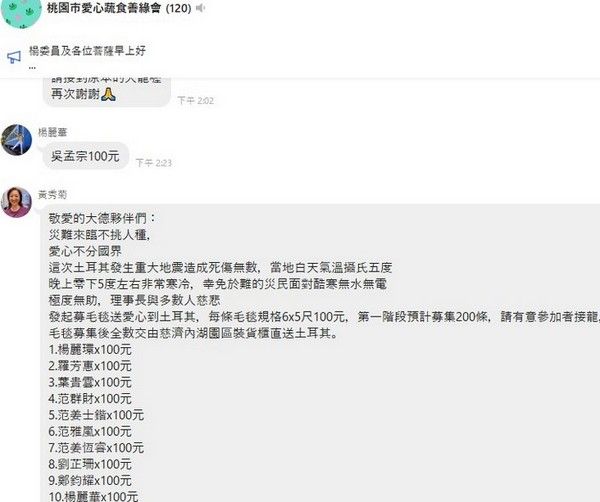This screenshot has width=600, height=502.
Task: Click the message bubble 吳孟宗100元
Action: (86, 156)
